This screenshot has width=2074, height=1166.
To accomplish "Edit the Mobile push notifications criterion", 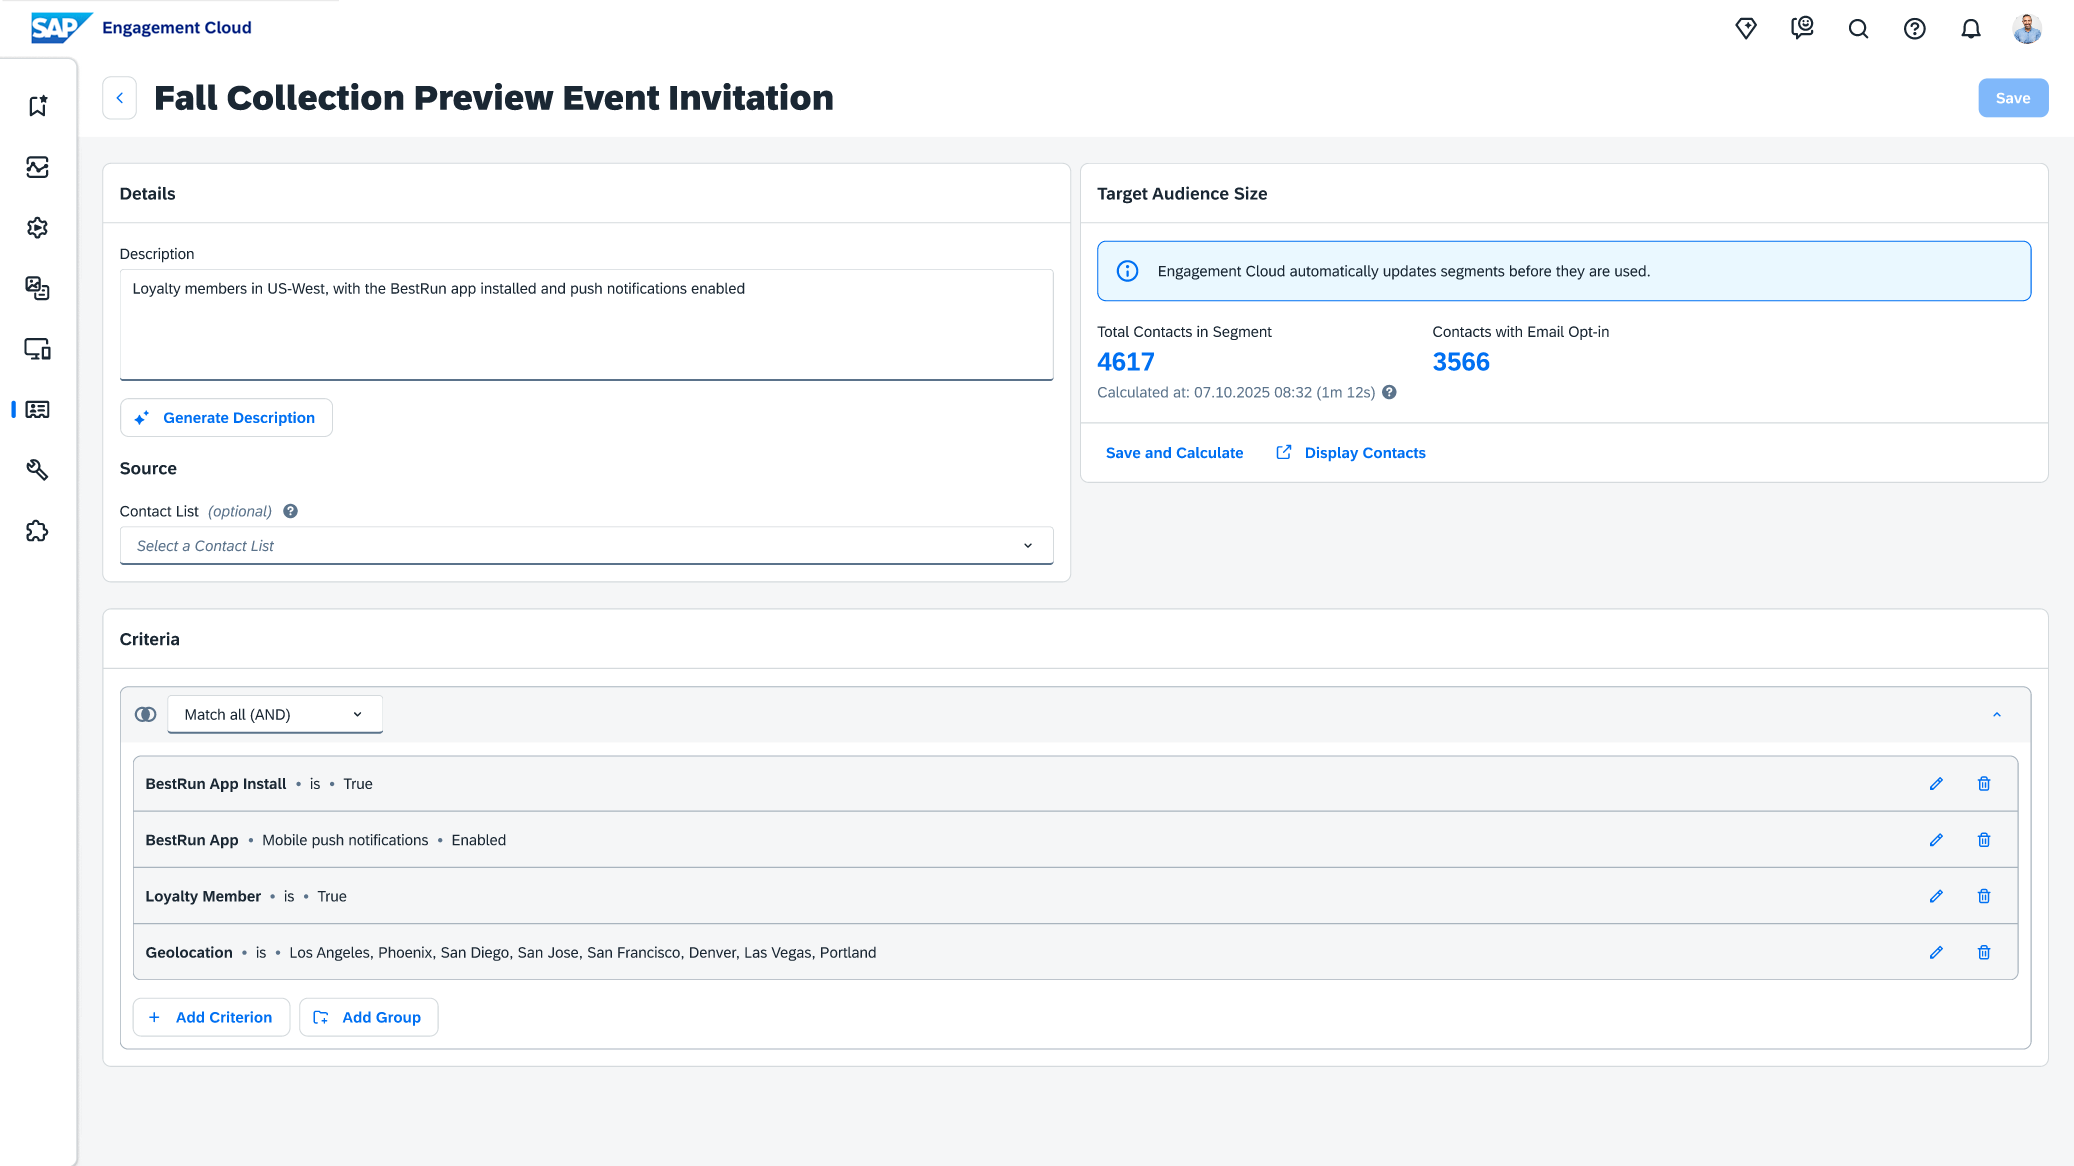I will pos(1936,840).
